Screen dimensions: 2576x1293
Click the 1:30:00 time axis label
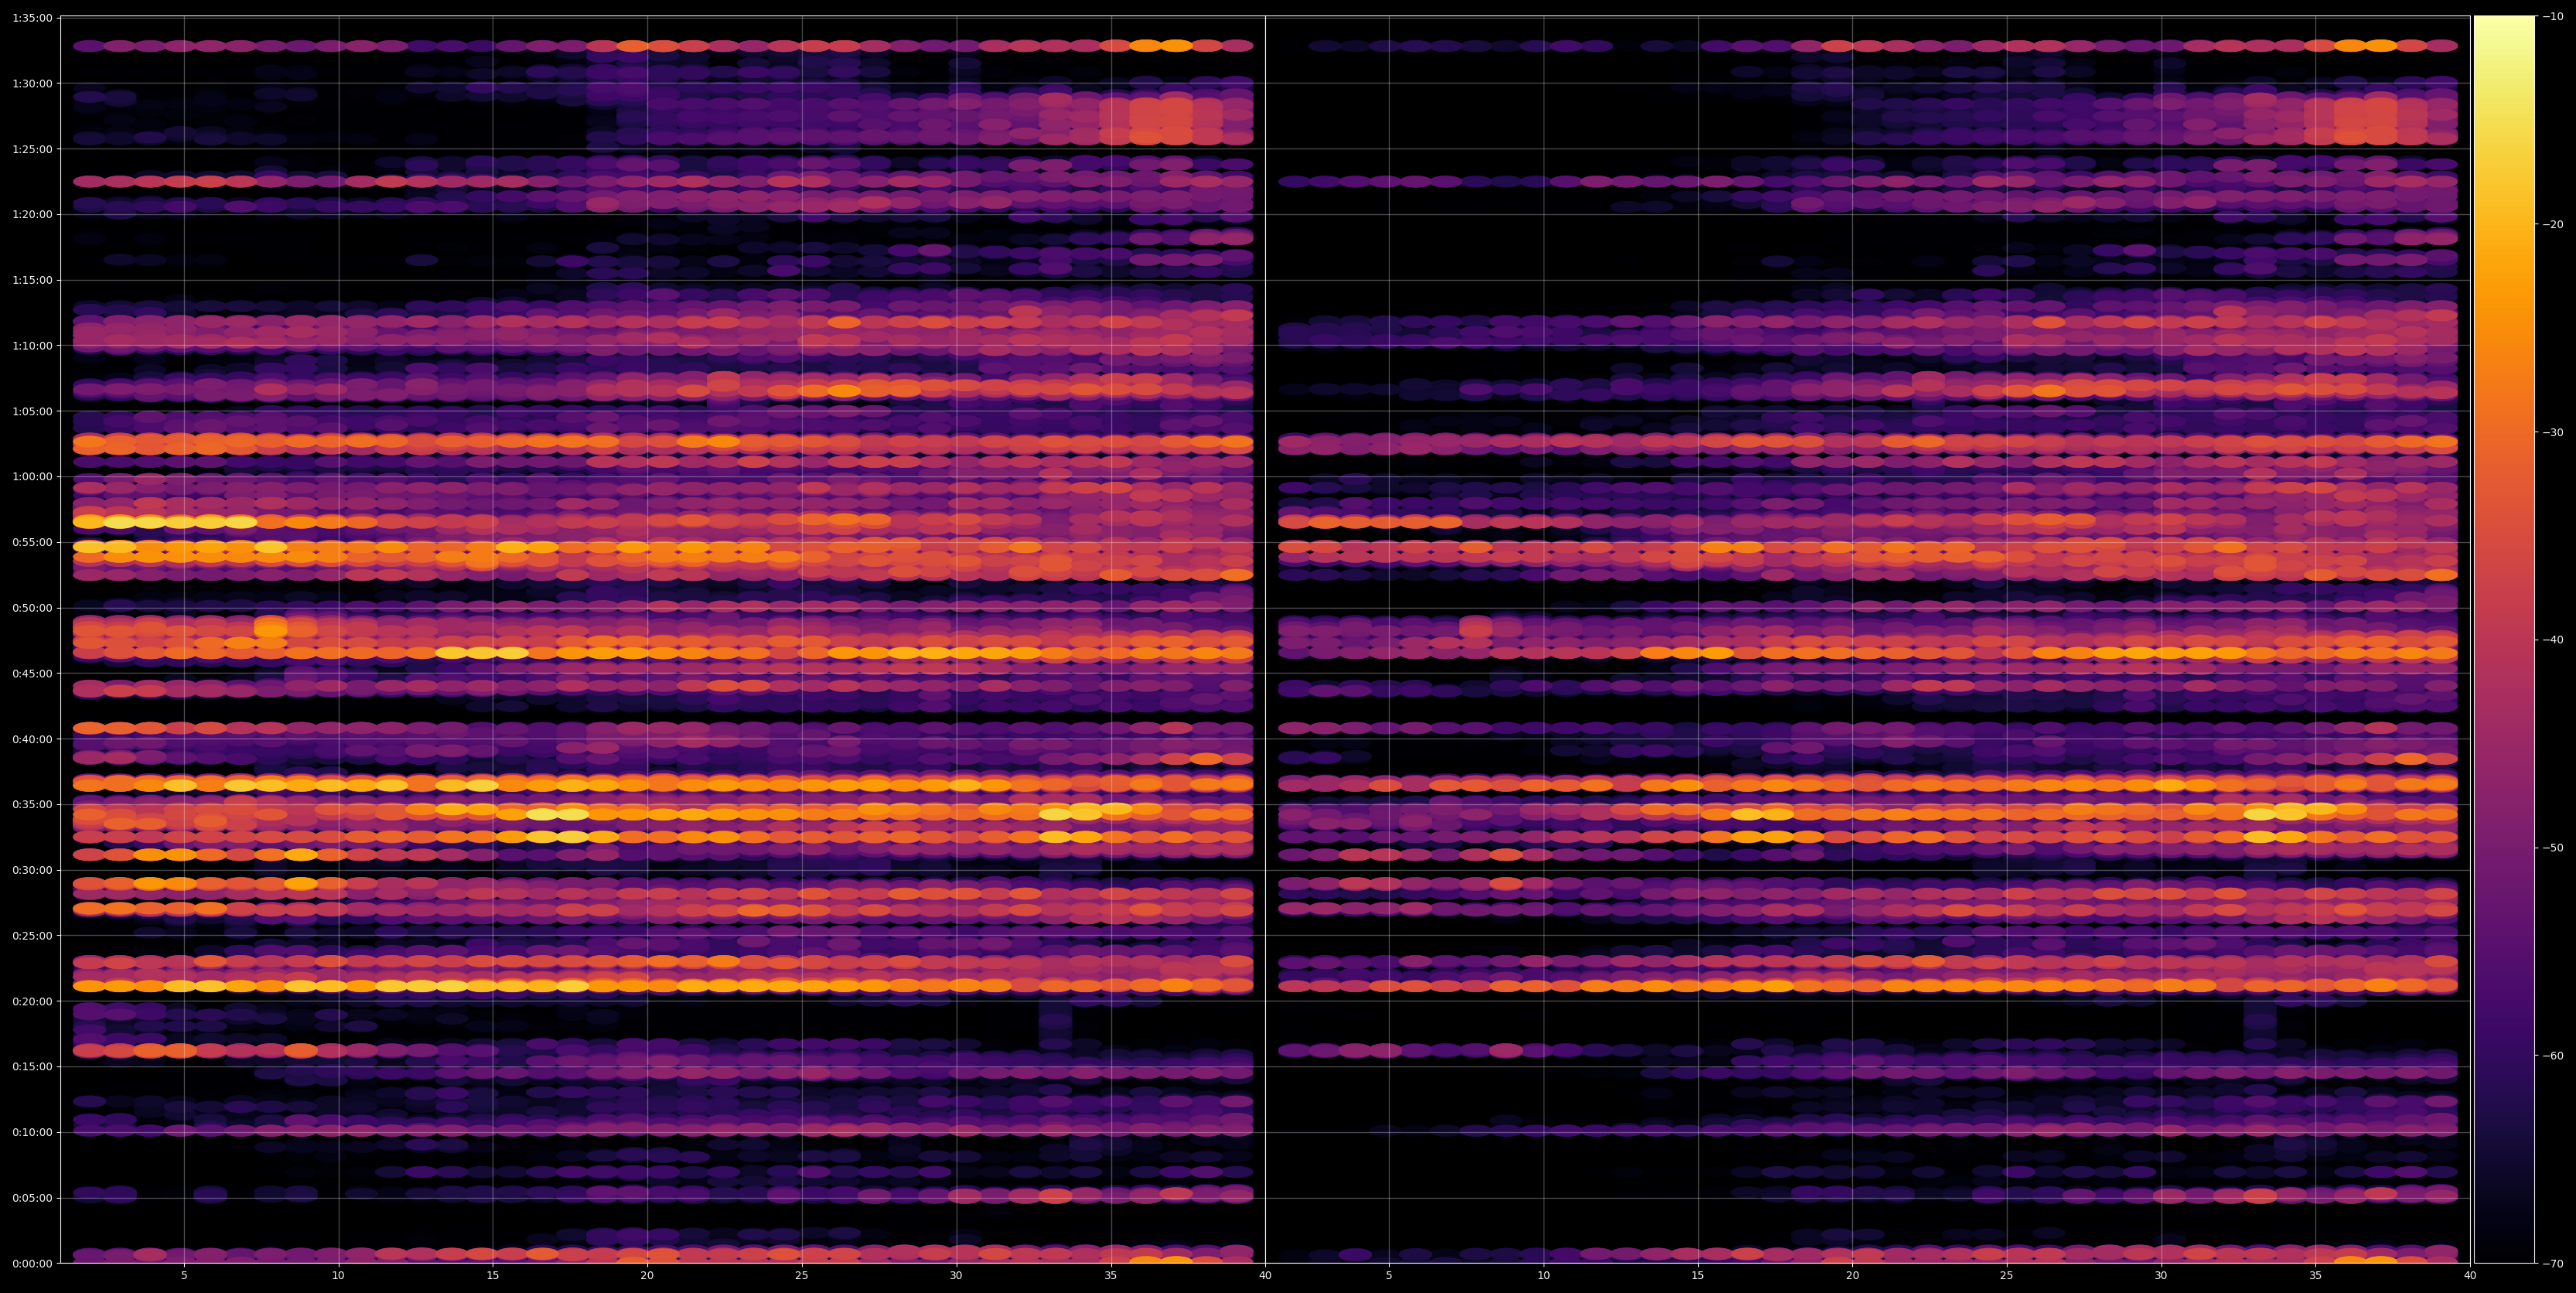(33, 83)
